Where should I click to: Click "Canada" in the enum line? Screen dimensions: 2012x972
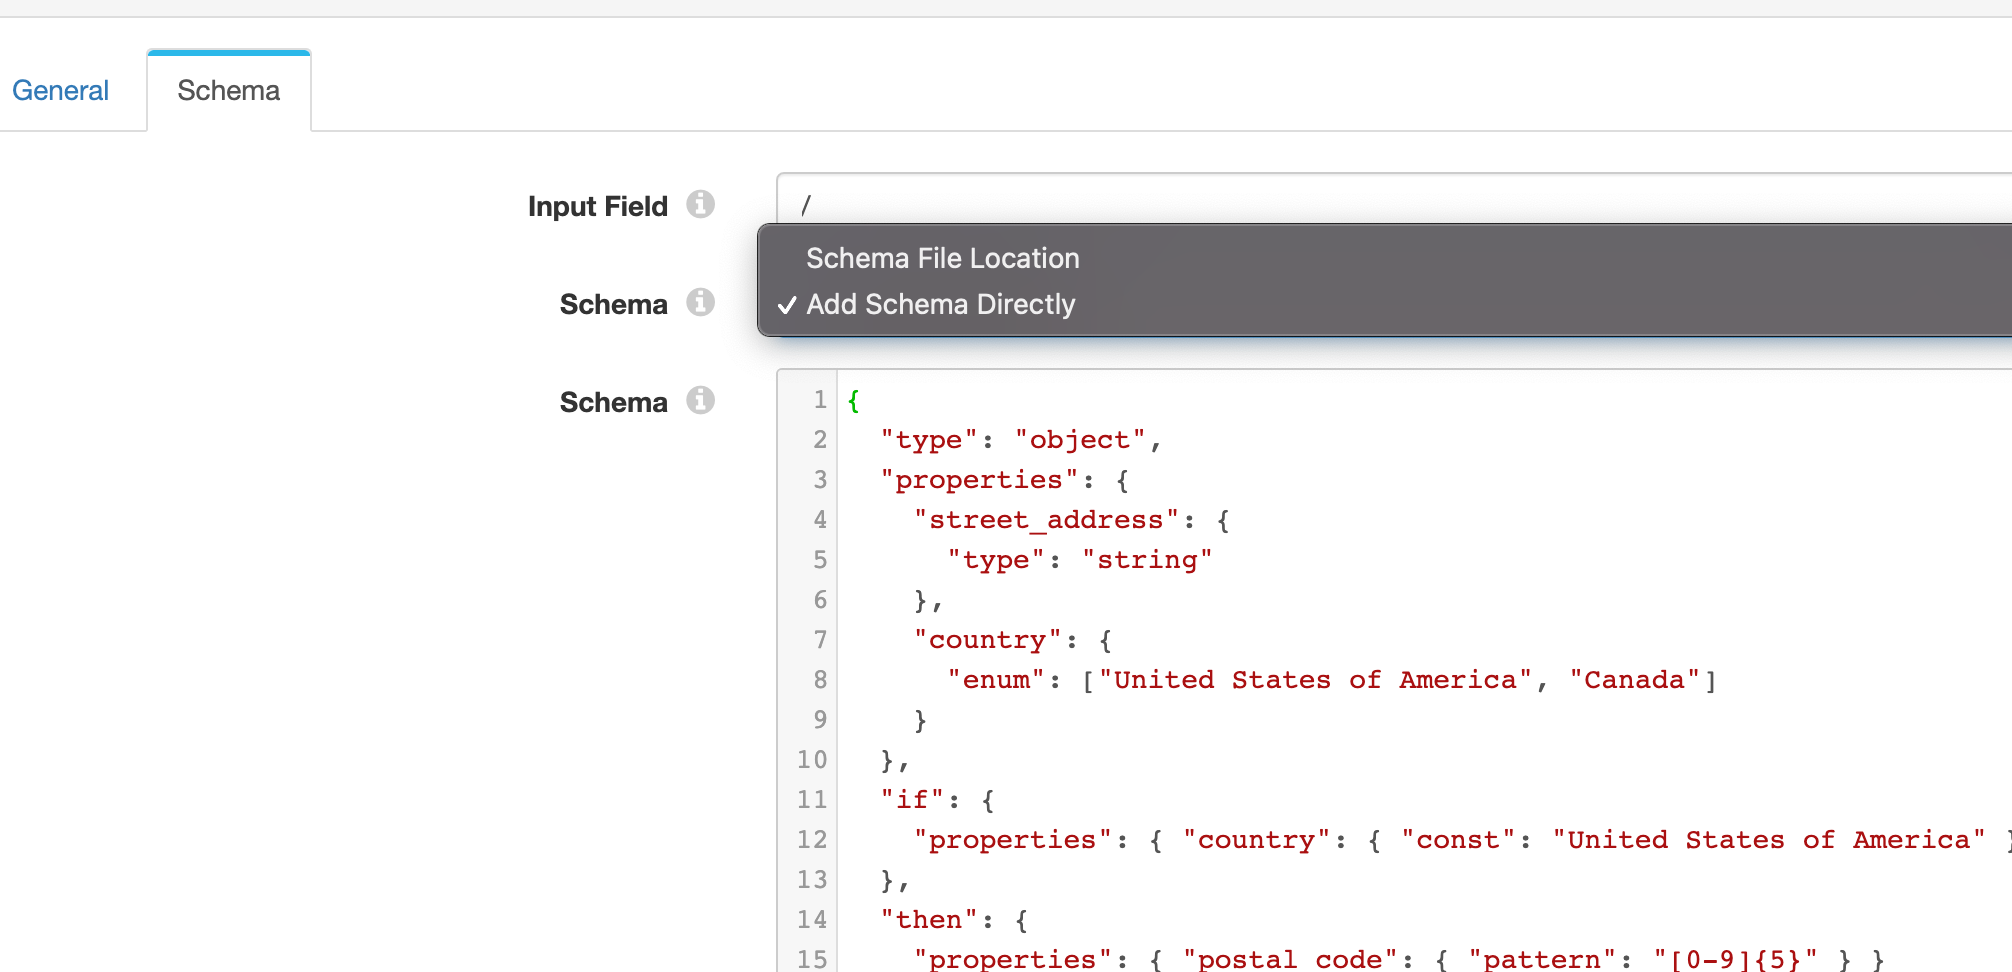pos(1634,680)
